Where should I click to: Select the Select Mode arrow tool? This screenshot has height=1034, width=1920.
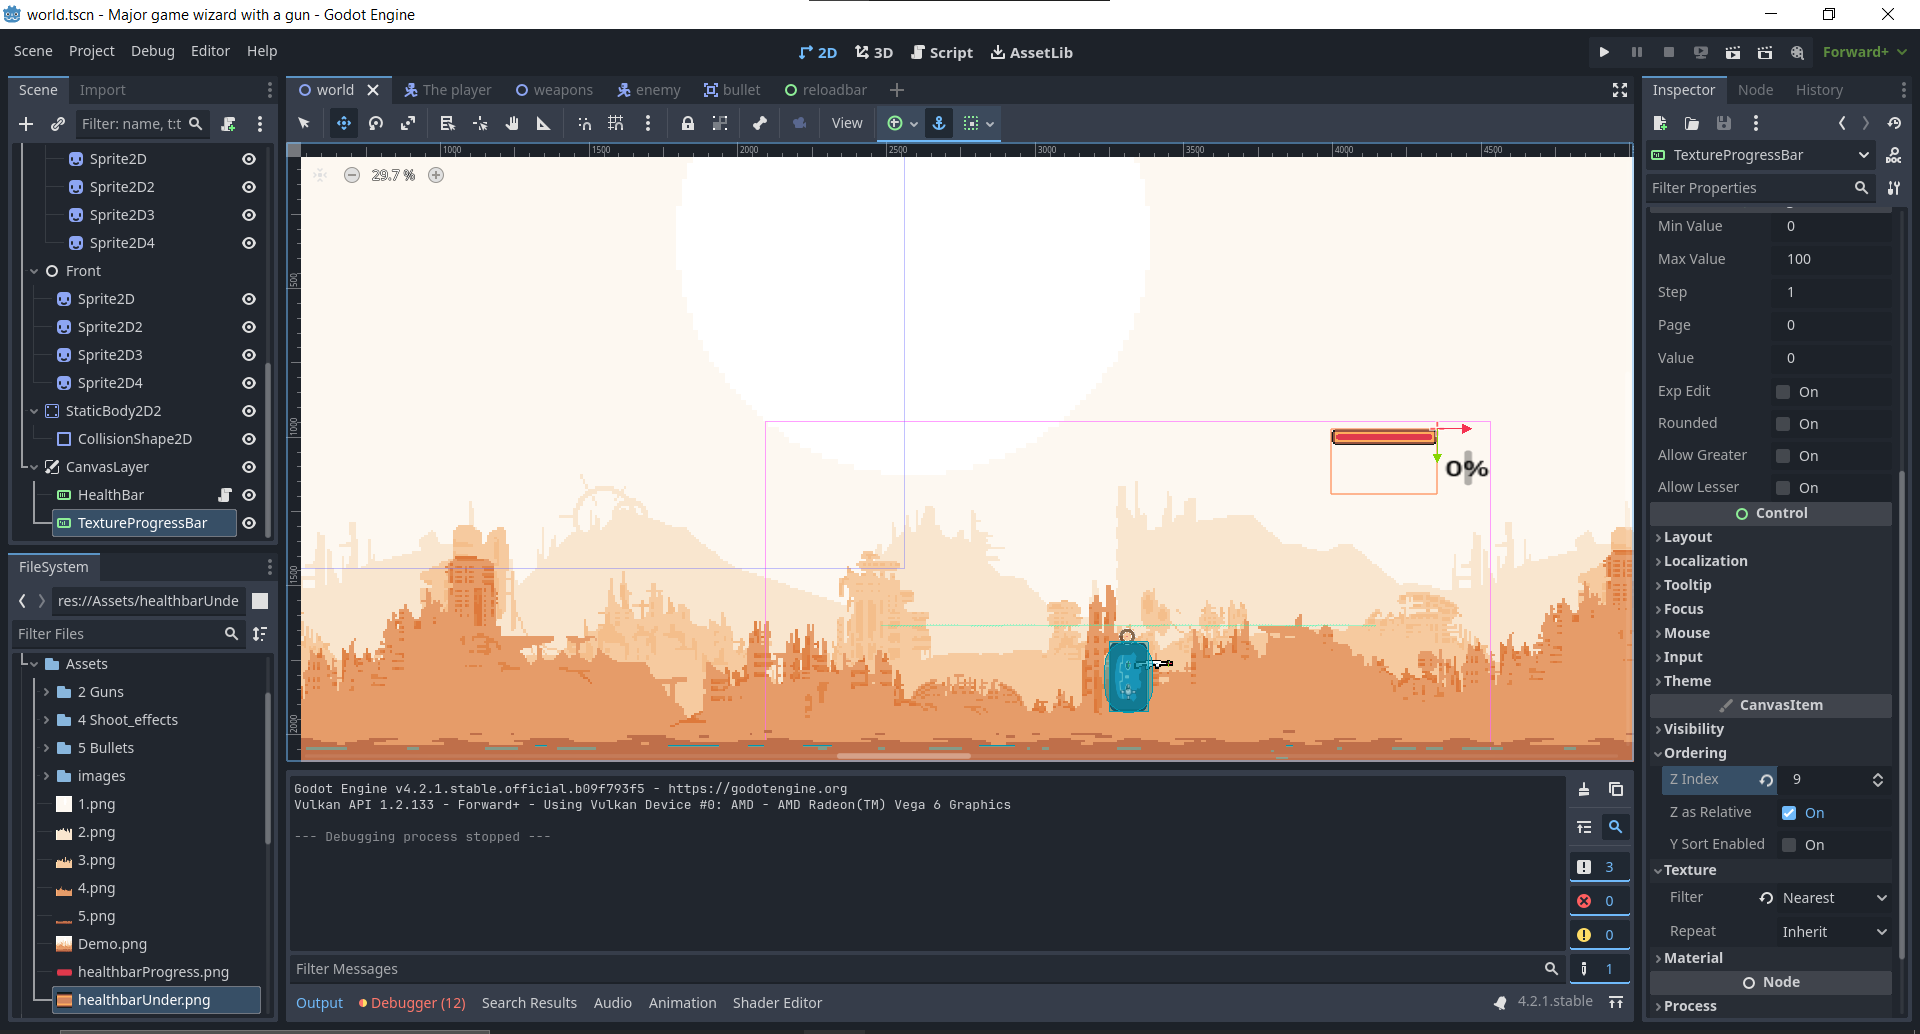point(304,123)
